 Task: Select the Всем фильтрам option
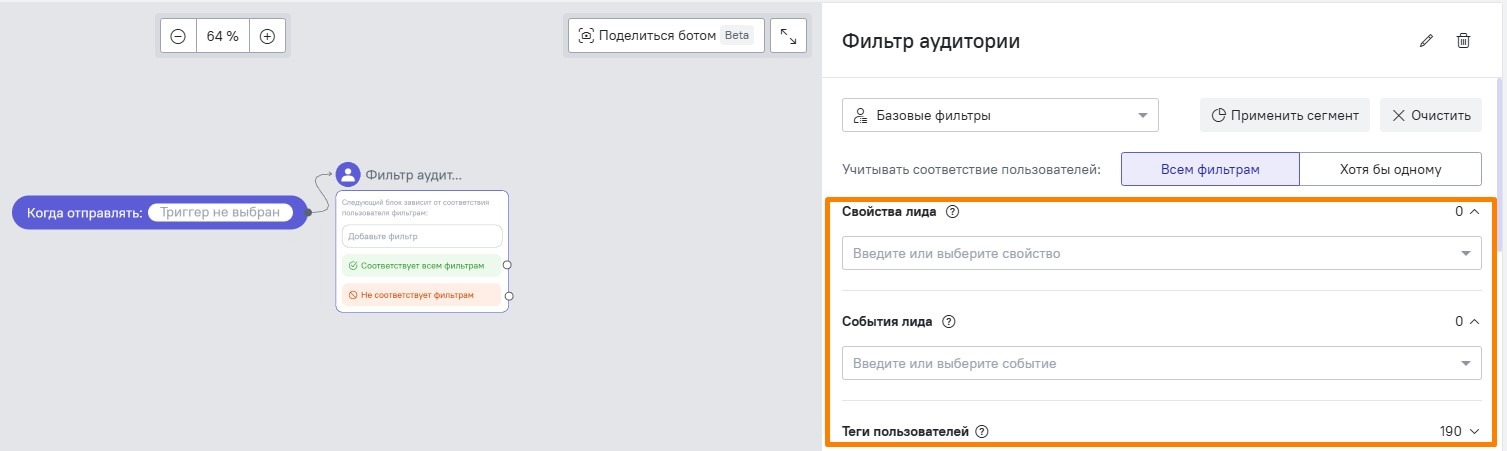click(x=1209, y=169)
